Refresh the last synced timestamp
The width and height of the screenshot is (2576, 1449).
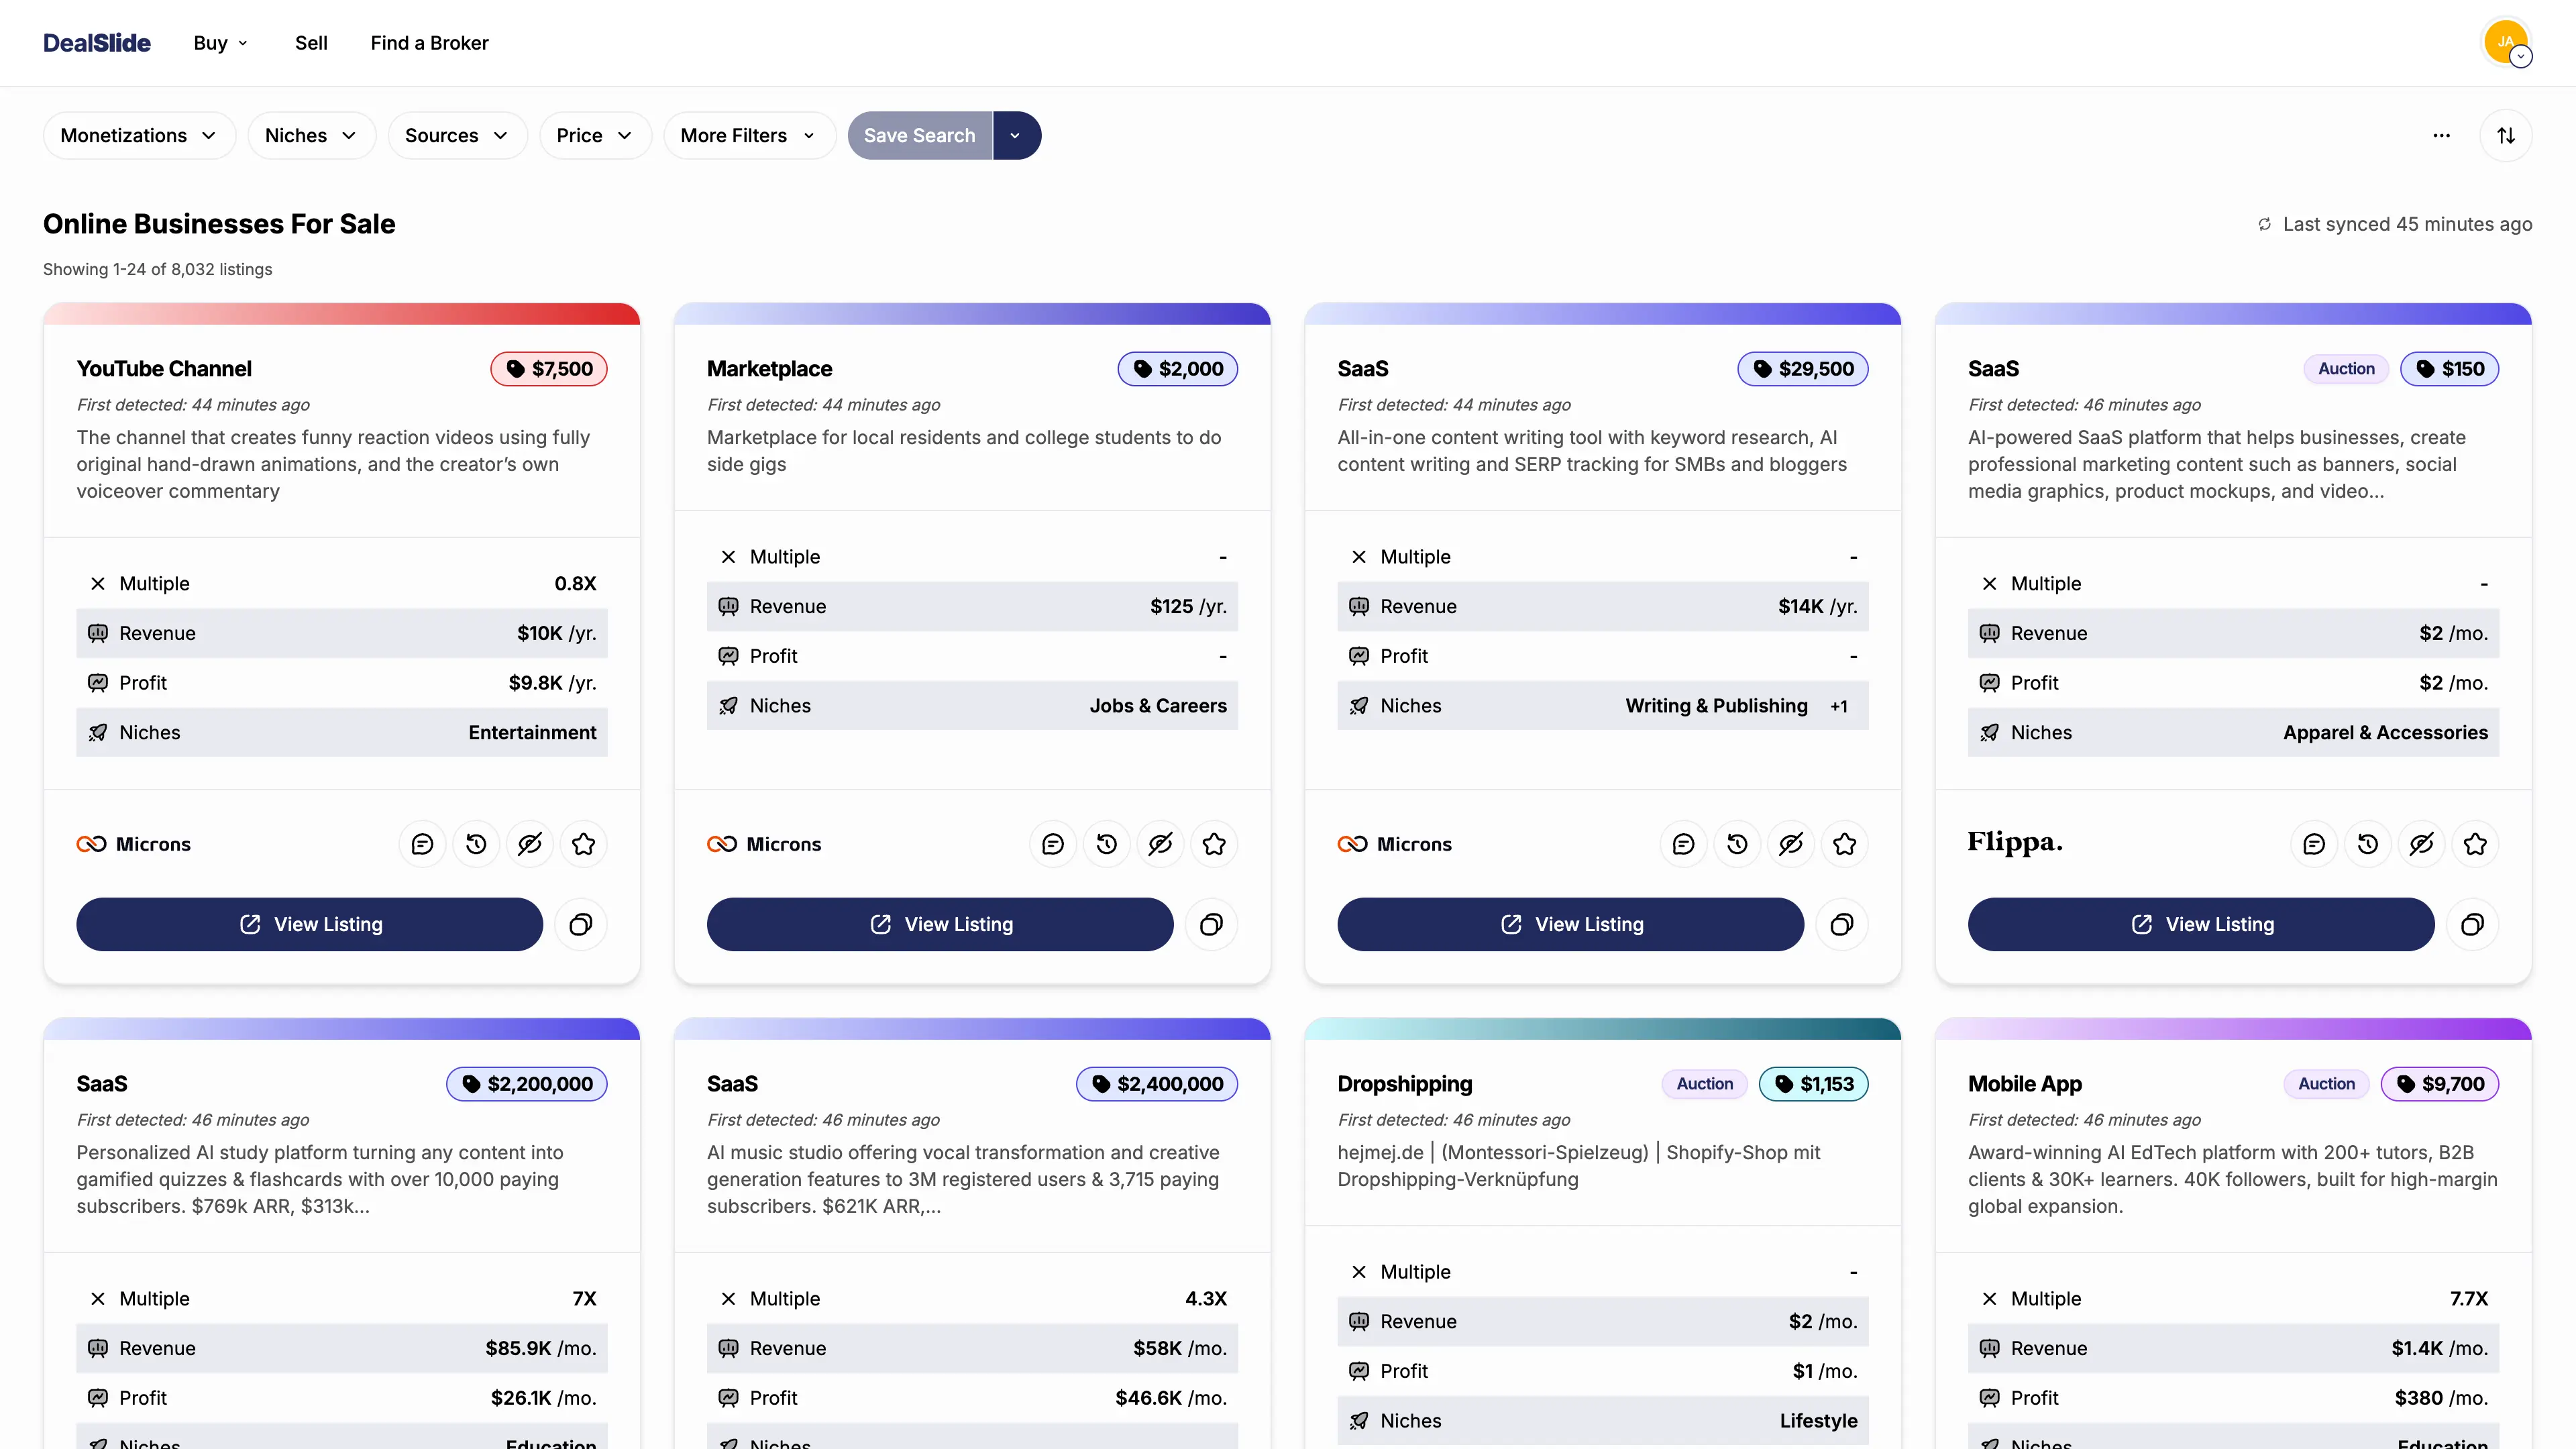(2264, 224)
